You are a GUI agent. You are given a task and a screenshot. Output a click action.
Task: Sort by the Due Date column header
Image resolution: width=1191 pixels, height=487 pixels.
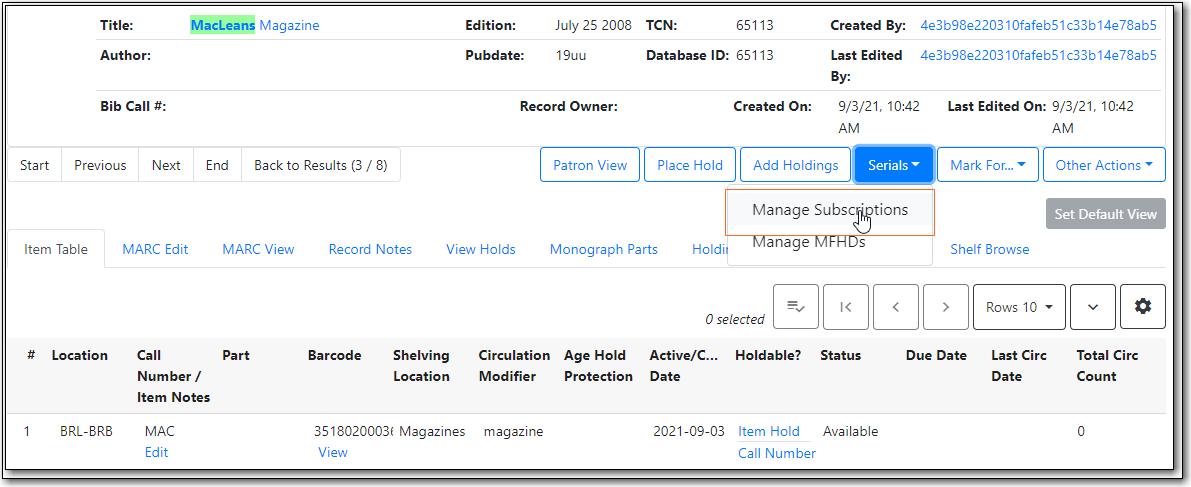[937, 356]
